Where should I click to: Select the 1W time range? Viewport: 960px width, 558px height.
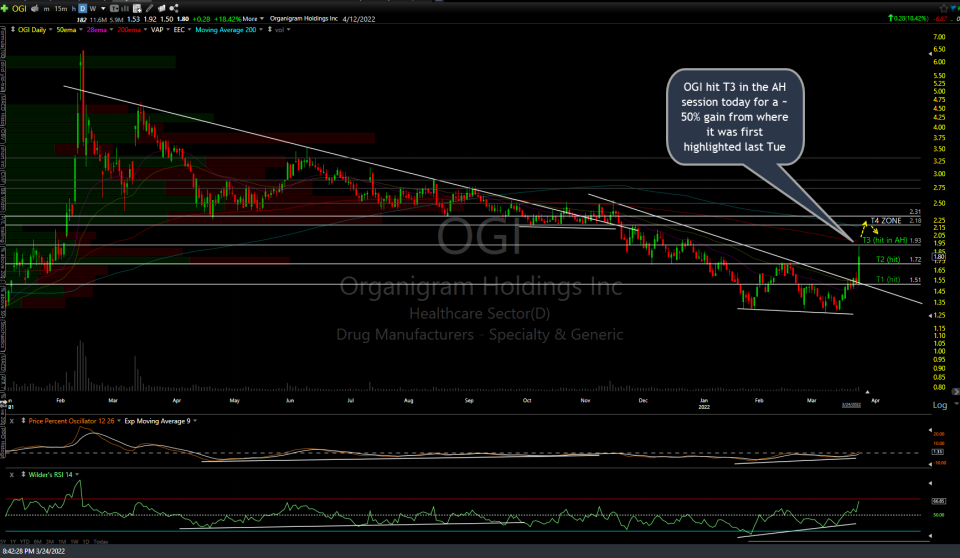pos(75,541)
